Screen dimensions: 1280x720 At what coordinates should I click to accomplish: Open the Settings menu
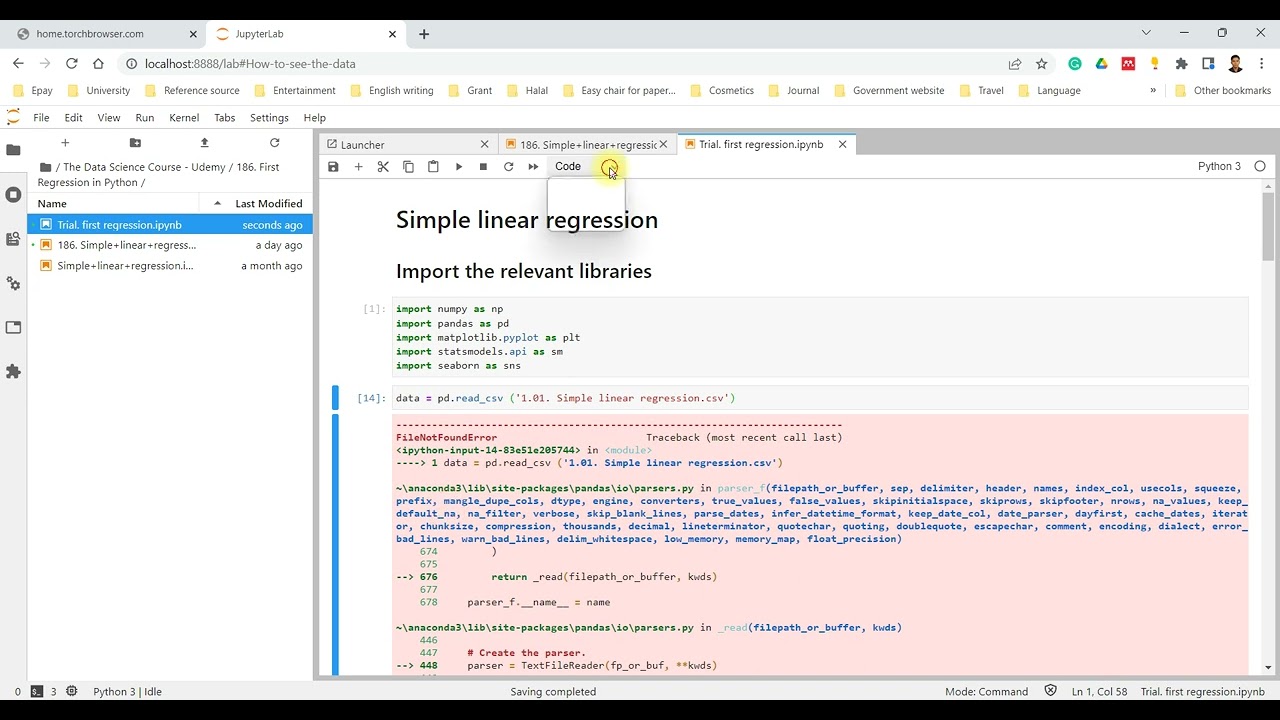[269, 118]
